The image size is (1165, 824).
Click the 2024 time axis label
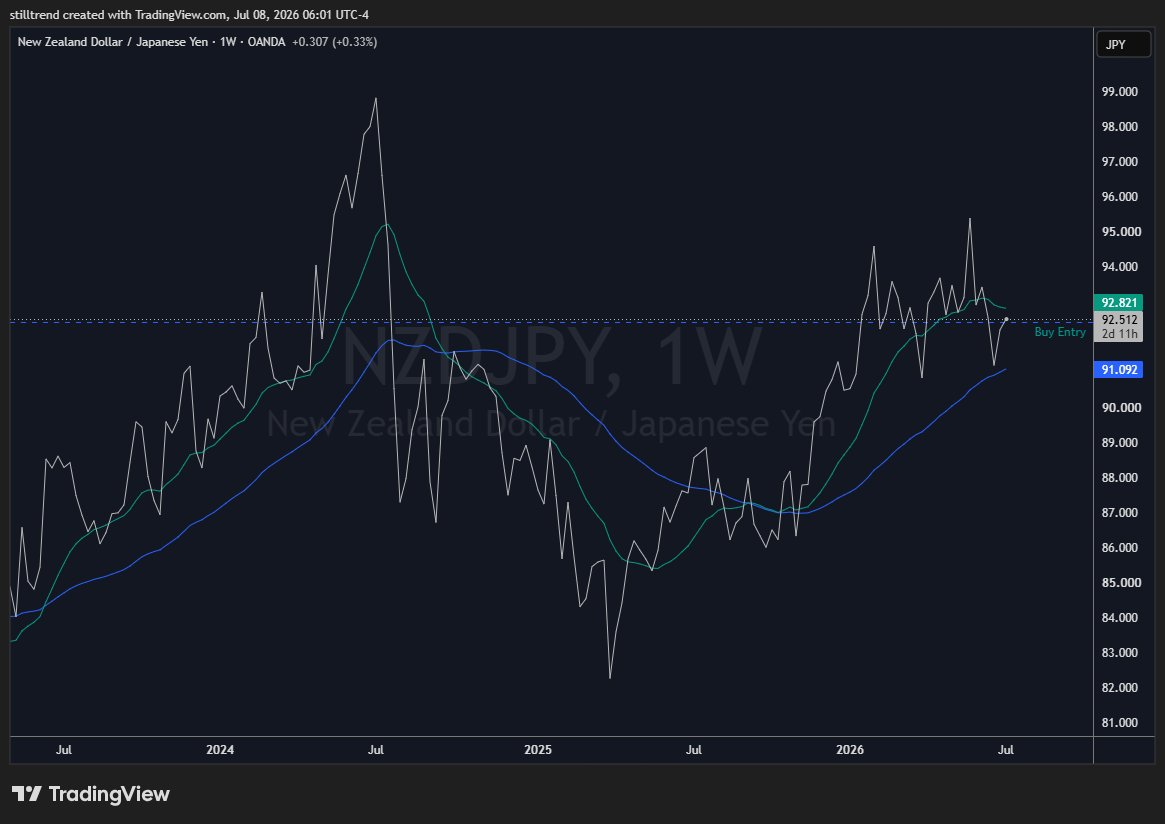[x=220, y=749]
